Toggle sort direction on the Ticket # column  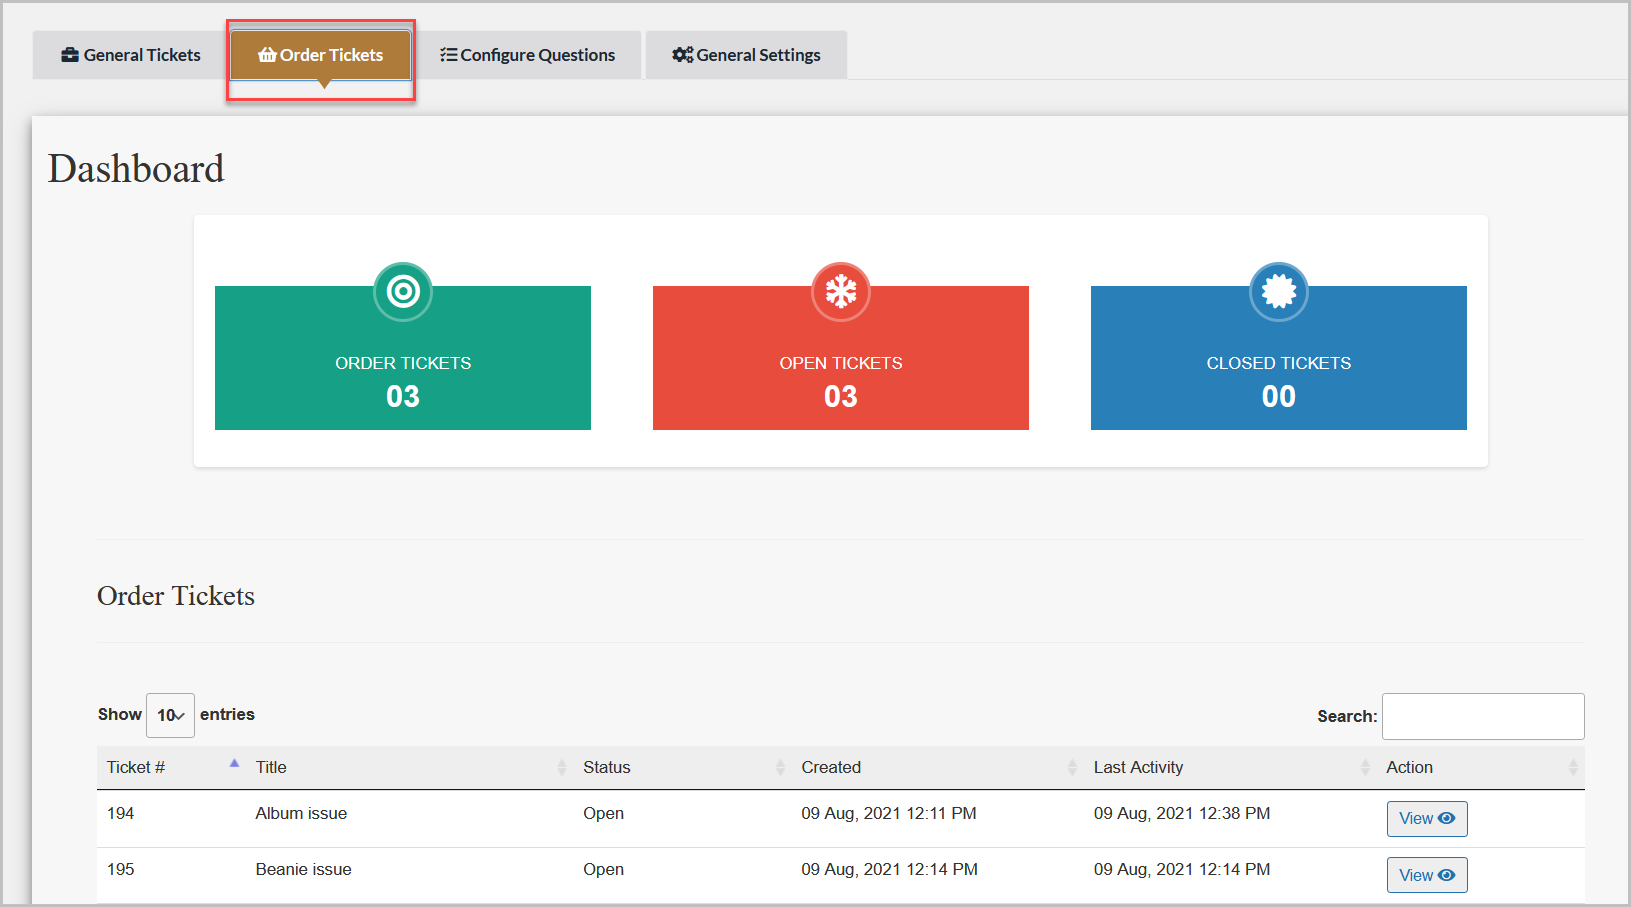(x=234, y=762)
